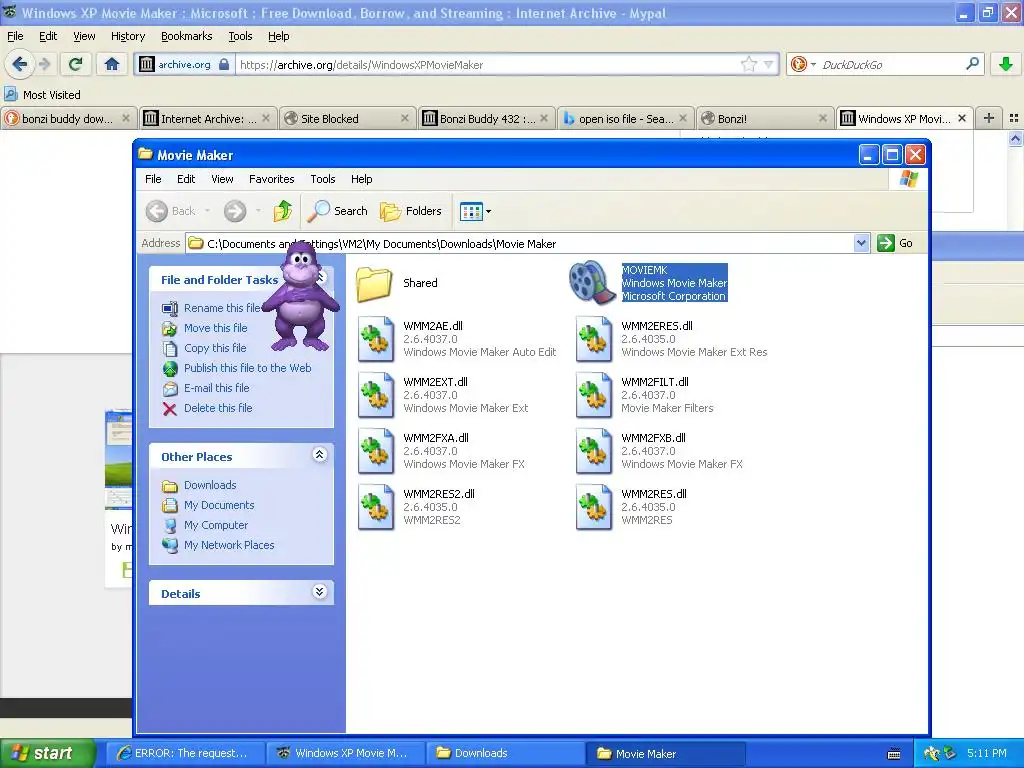Screen dimensions: 1024x768
Task: Open the tab groups button at tab bar end
Action: 1014,118
